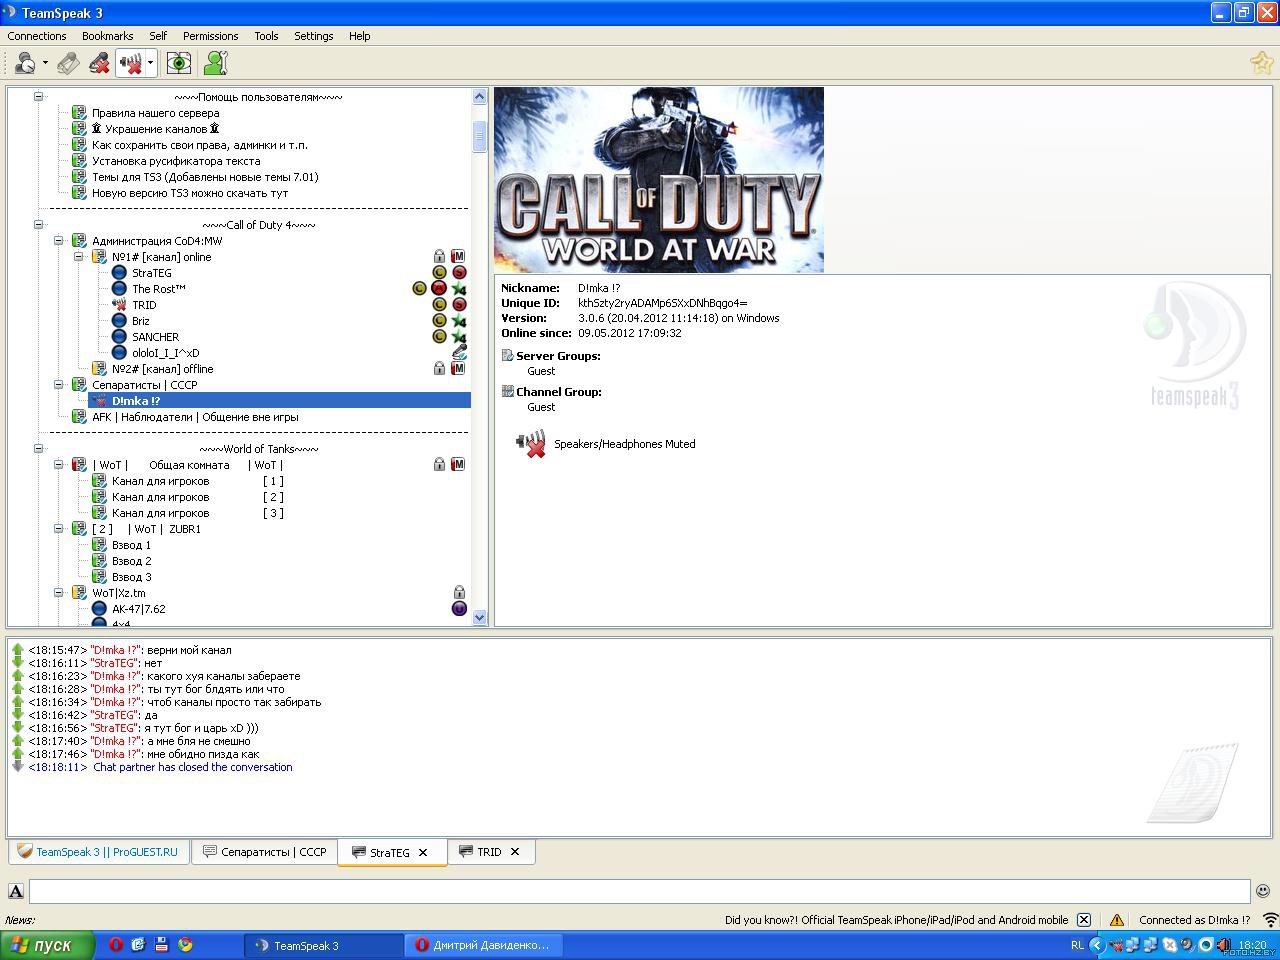Switch to TeamSpeak 3 || ProGUEST.RU chat tab
Image resolution: width=1280 pixels, height=960 pixels.
(99, 852)
